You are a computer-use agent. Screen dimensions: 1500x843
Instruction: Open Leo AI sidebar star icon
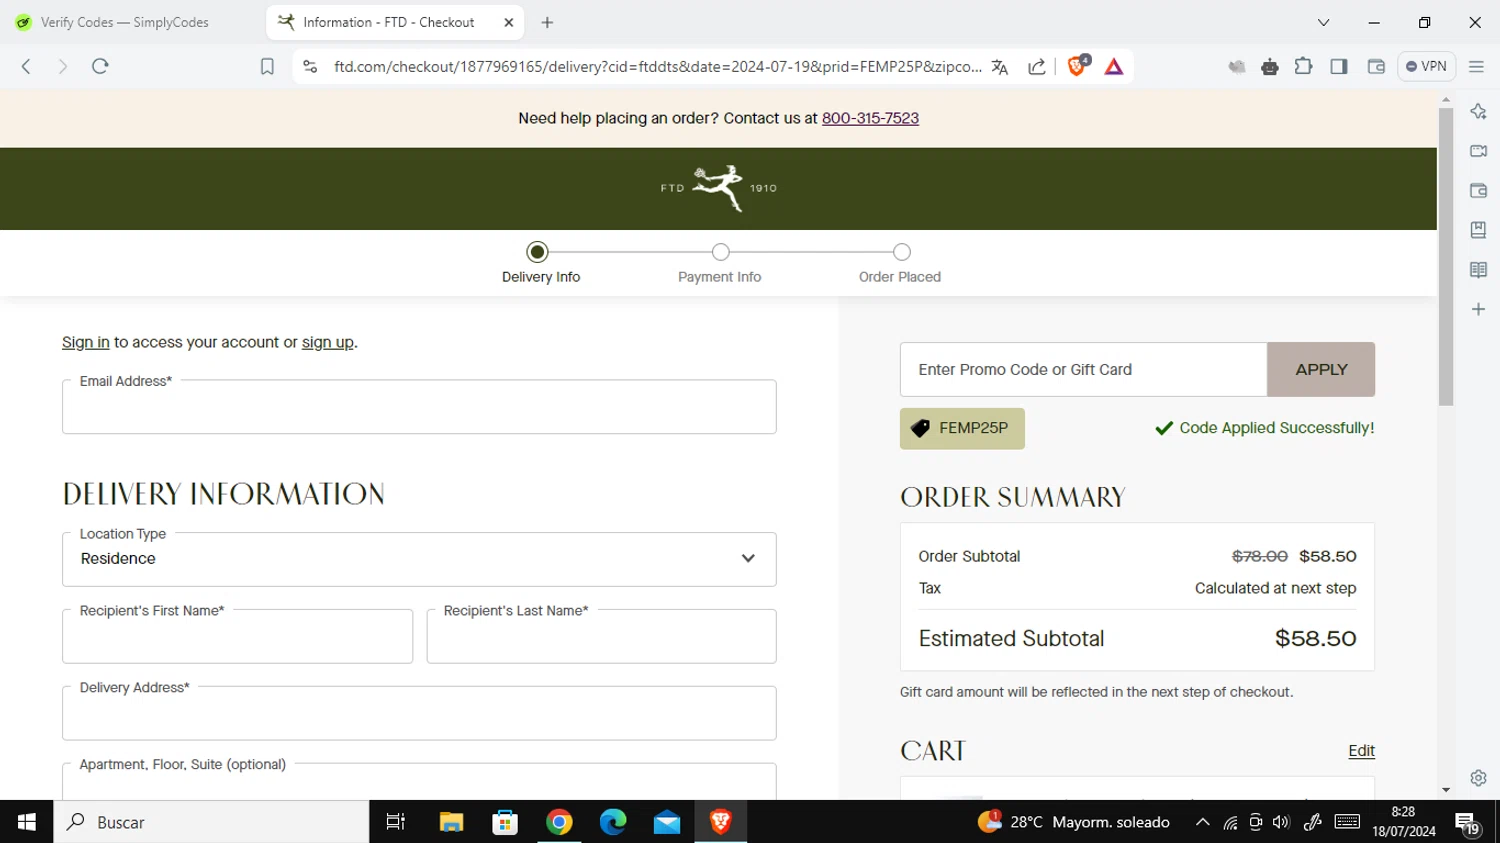1478,112
